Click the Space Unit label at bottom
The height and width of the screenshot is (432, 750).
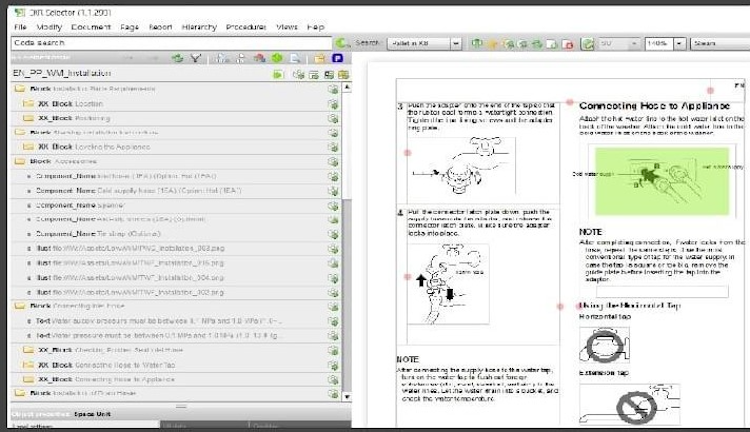pyautogui.click(x=92, y=414)
